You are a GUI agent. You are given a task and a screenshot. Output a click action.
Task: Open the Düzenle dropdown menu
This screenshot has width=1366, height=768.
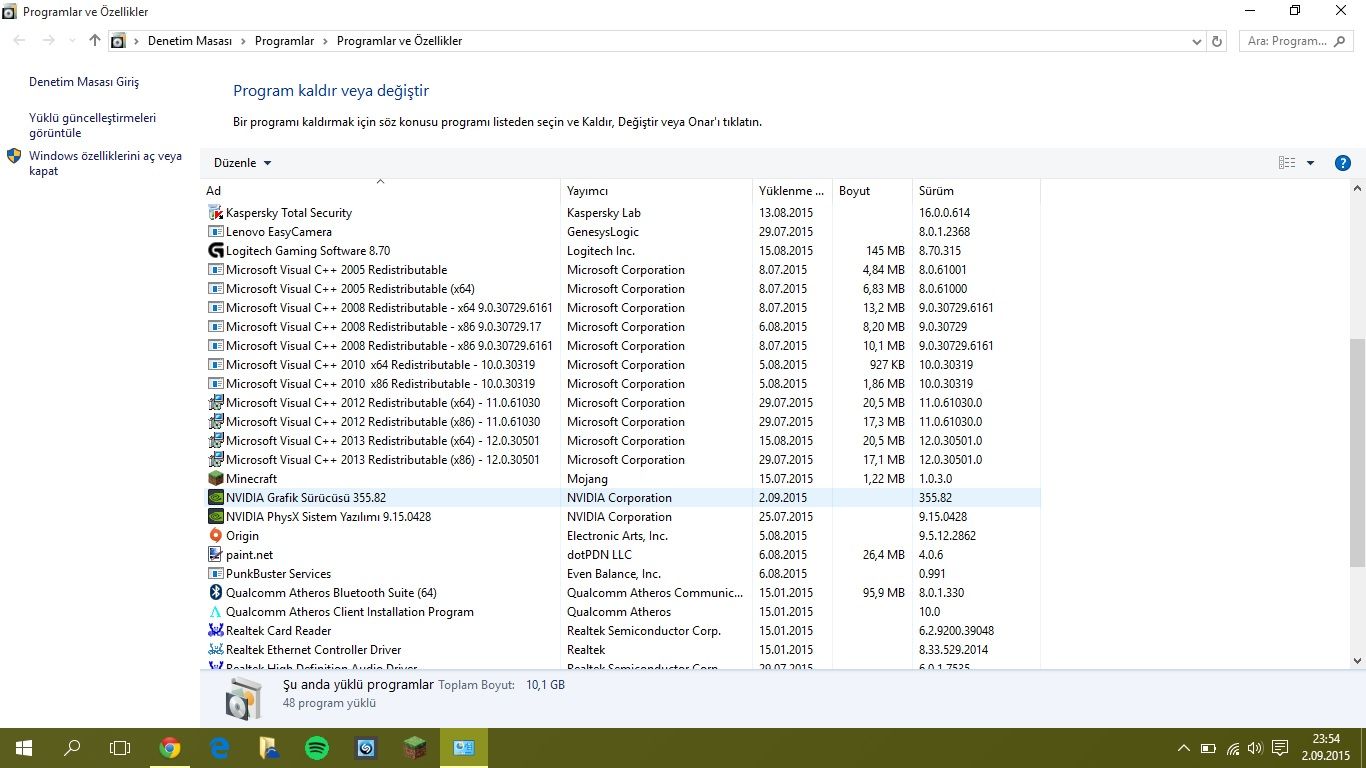click(x=243, y=163)
